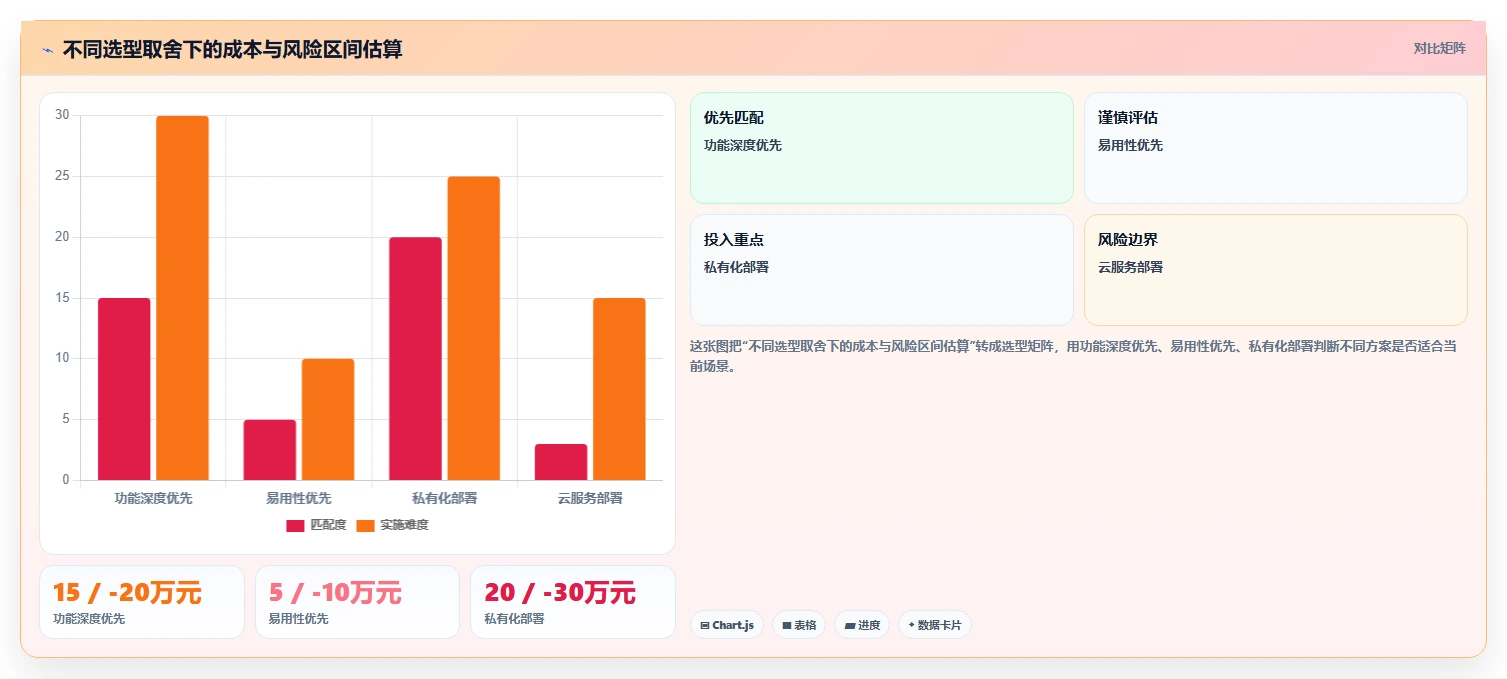Select the Chart.js tag chip

[x=727, y=625]
